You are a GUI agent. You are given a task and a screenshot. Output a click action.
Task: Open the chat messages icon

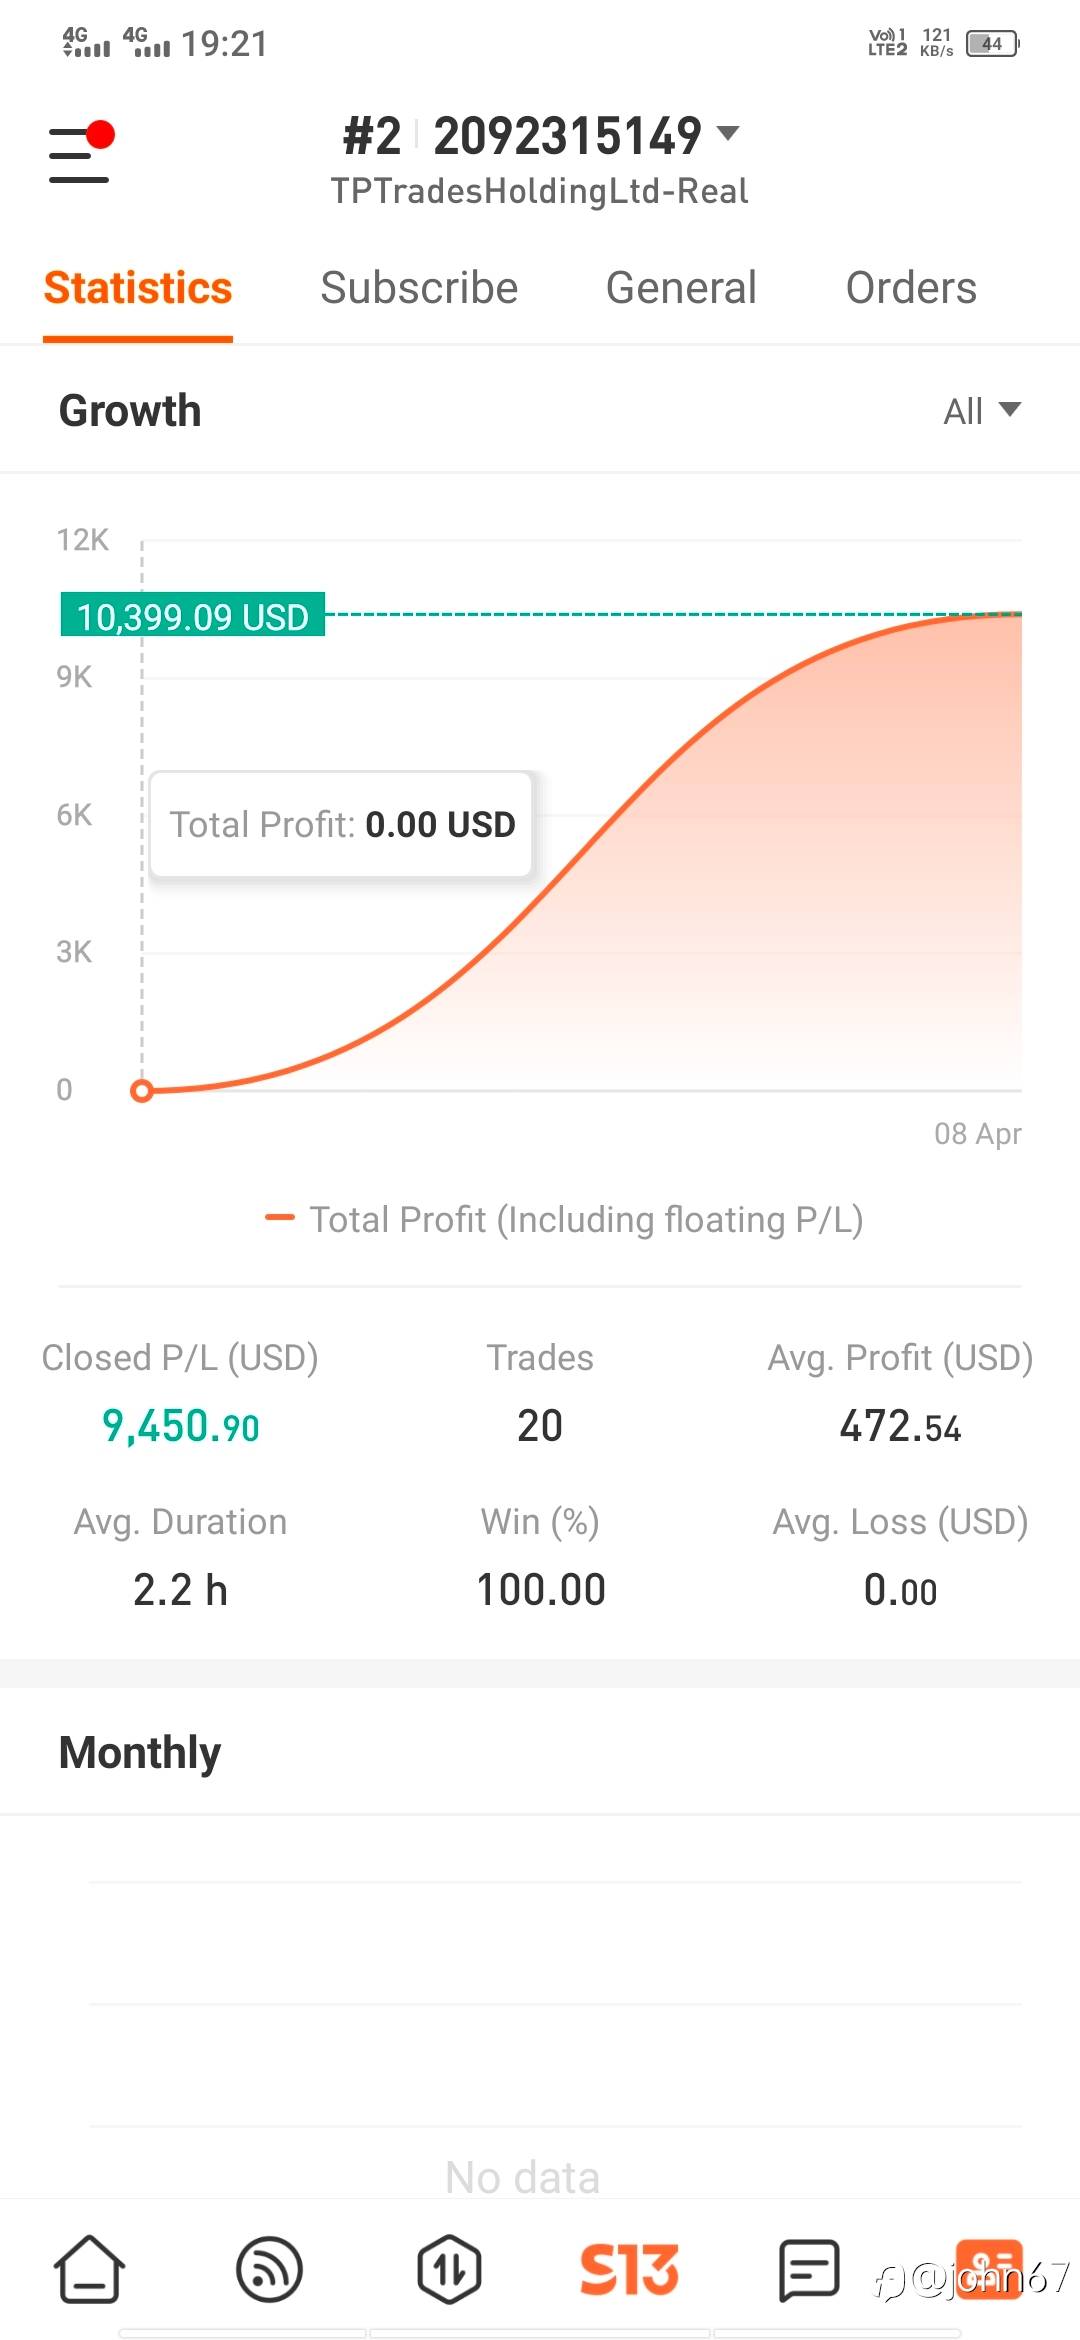click(808, 2268)
